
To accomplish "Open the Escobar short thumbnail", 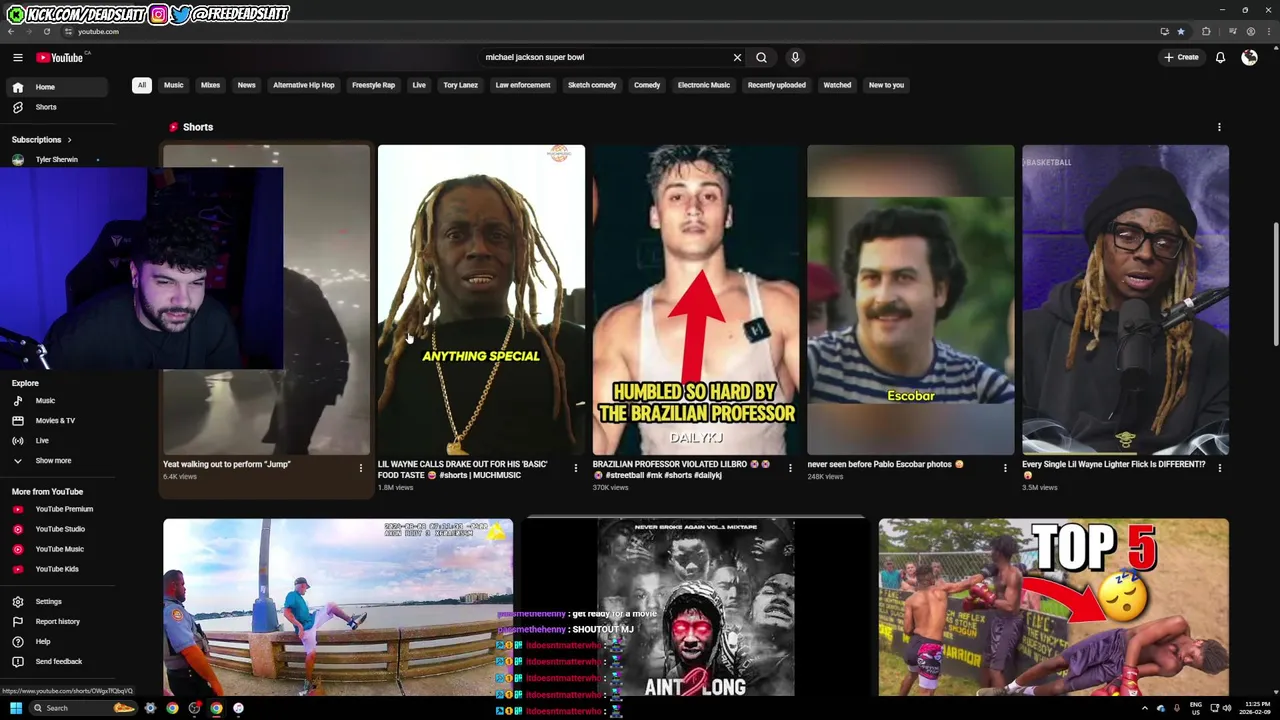I will pyautogui.click(x=911, y=300).
